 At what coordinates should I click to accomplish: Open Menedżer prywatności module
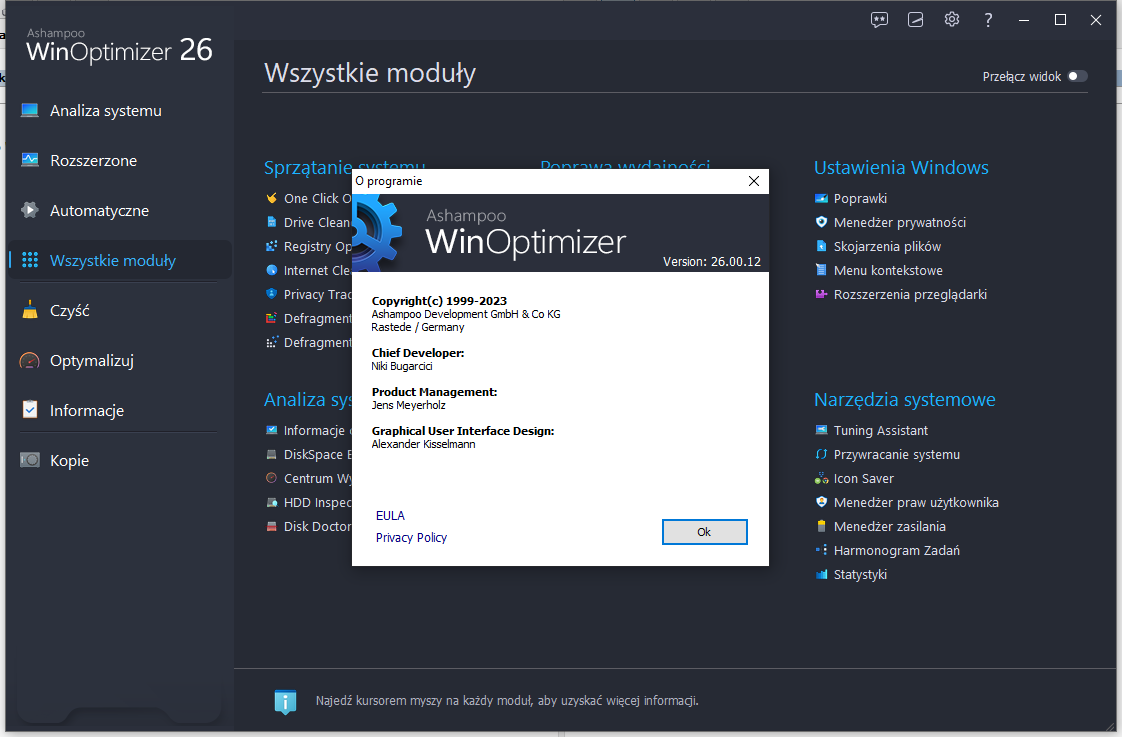pyautogui.click(x=899, y=223)
